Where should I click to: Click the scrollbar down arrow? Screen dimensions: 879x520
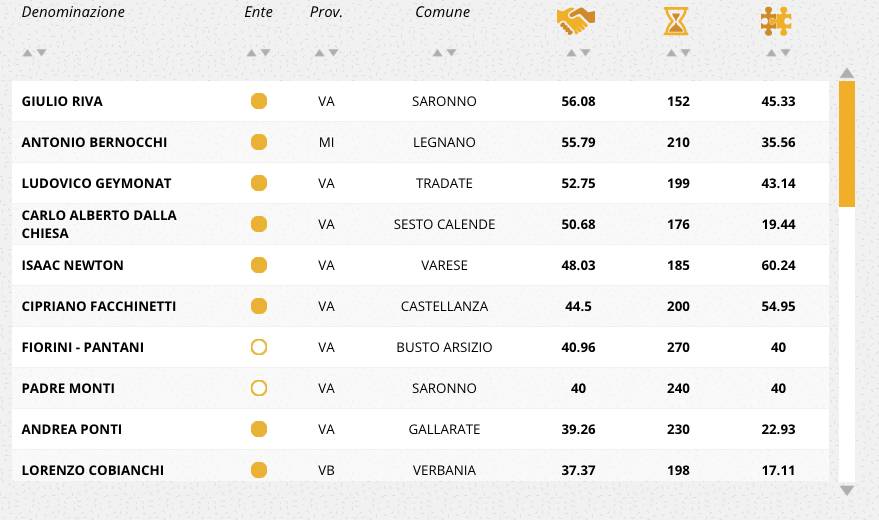(847, 491)
